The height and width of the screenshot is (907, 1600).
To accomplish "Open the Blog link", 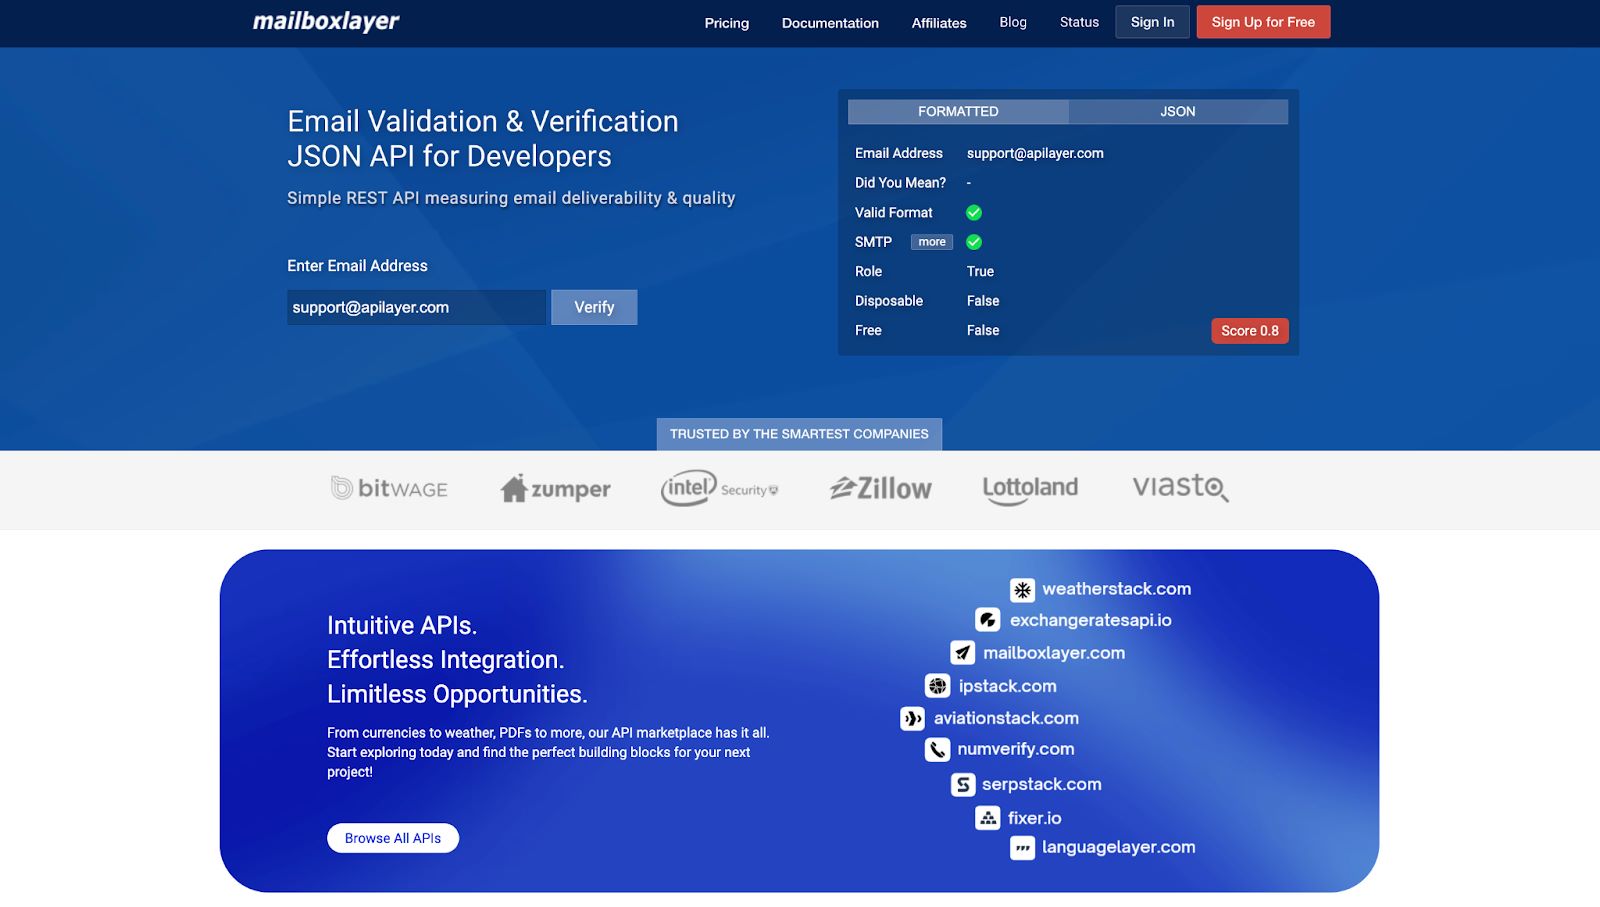I will [1013, 22].
